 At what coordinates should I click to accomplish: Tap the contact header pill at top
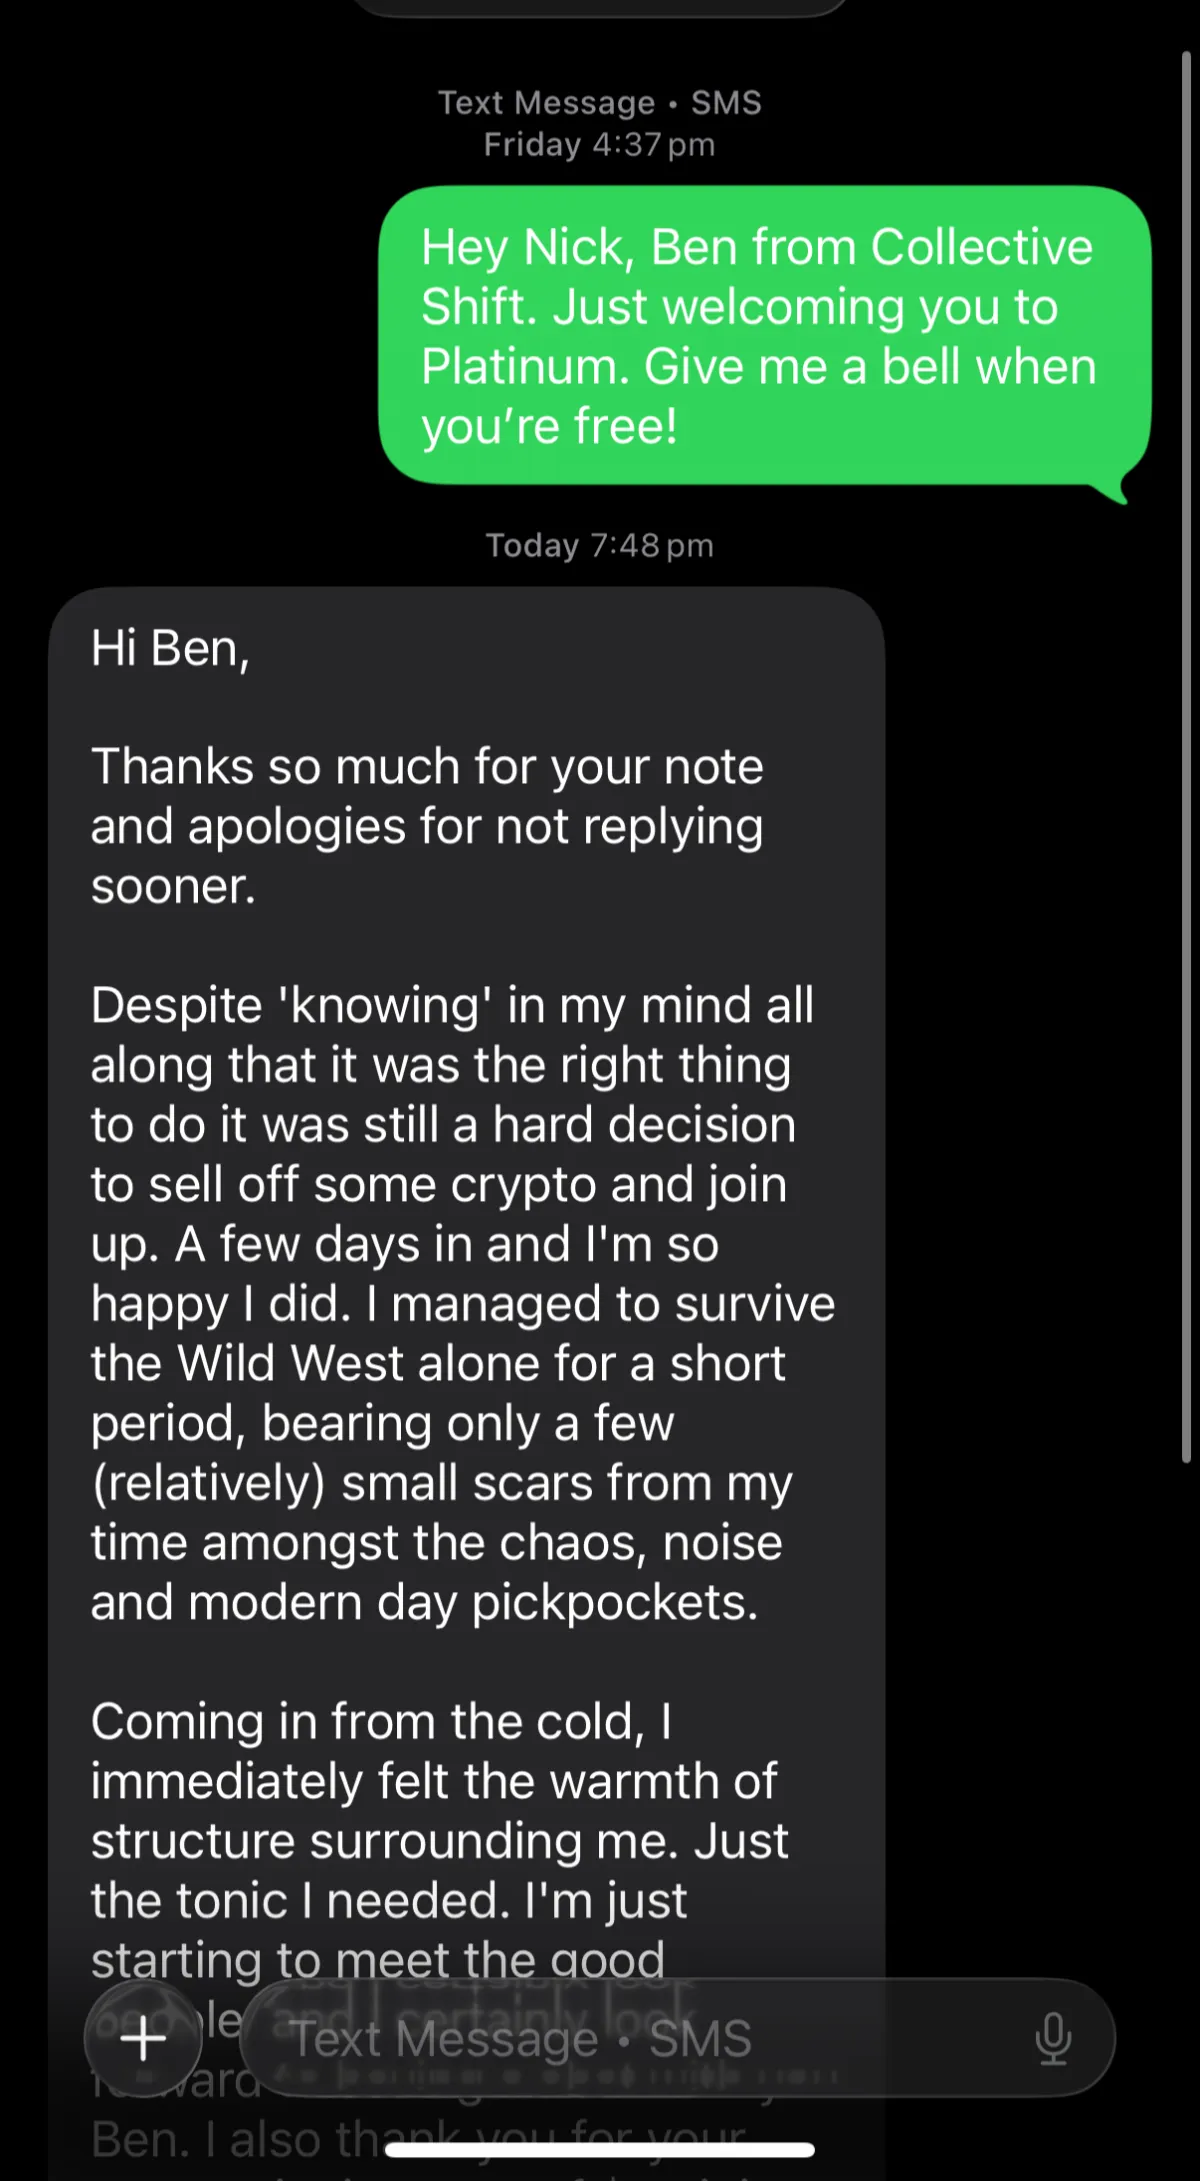[600, 6]
